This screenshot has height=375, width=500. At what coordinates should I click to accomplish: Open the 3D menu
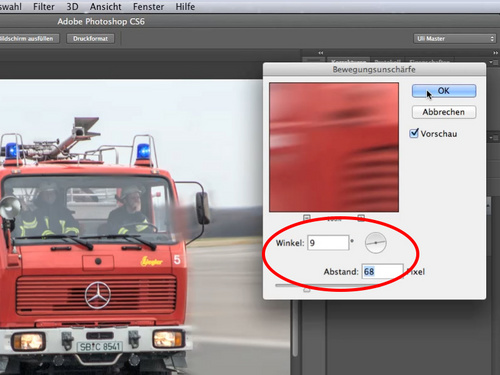pyautogui.click(x=72, y=7)
